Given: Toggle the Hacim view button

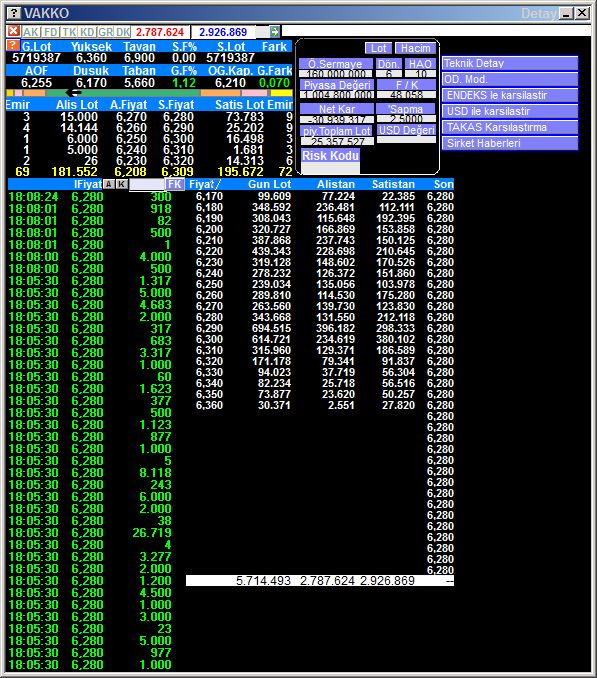Looking at the screenshot, I should 415,48.
